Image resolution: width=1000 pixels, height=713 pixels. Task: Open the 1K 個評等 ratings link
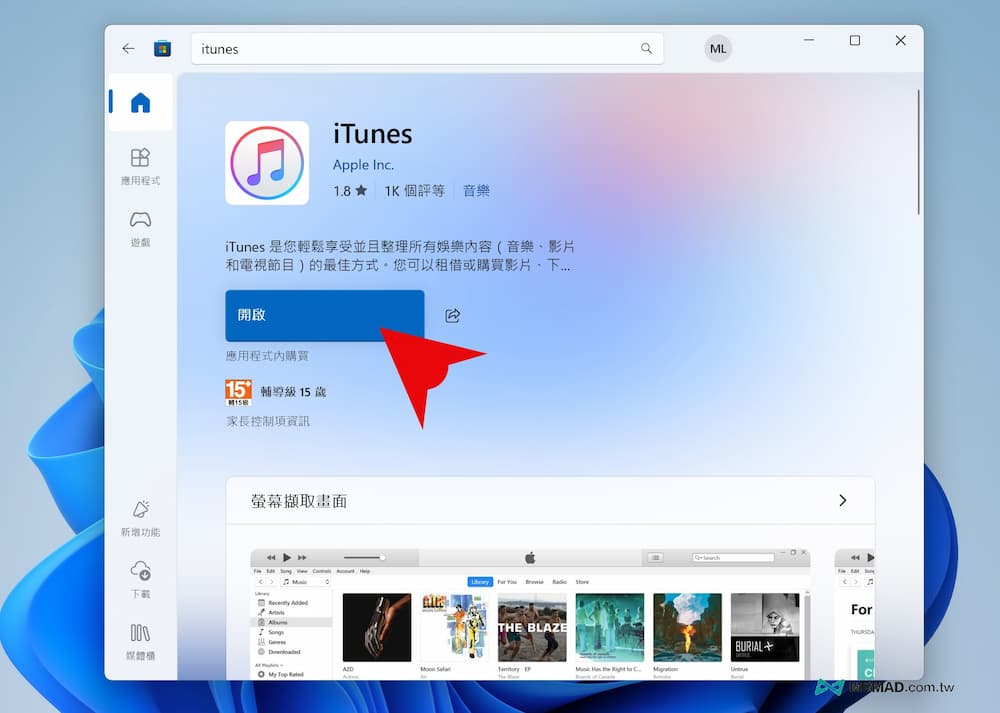[x=414, y=191]
